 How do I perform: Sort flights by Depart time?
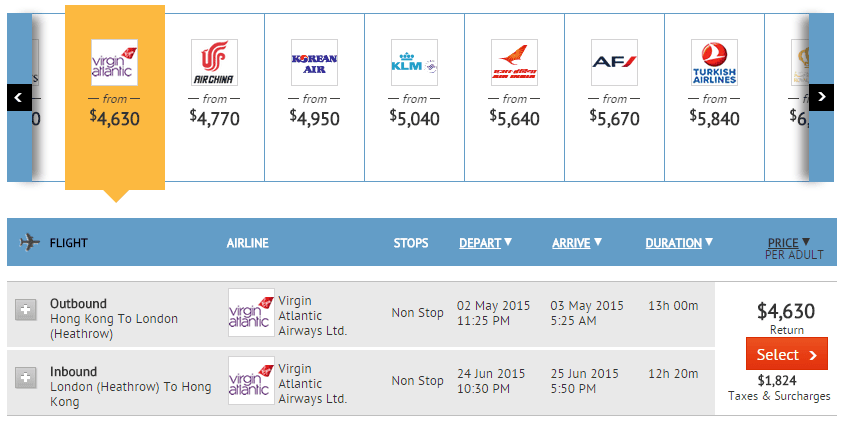click(485, 242)
